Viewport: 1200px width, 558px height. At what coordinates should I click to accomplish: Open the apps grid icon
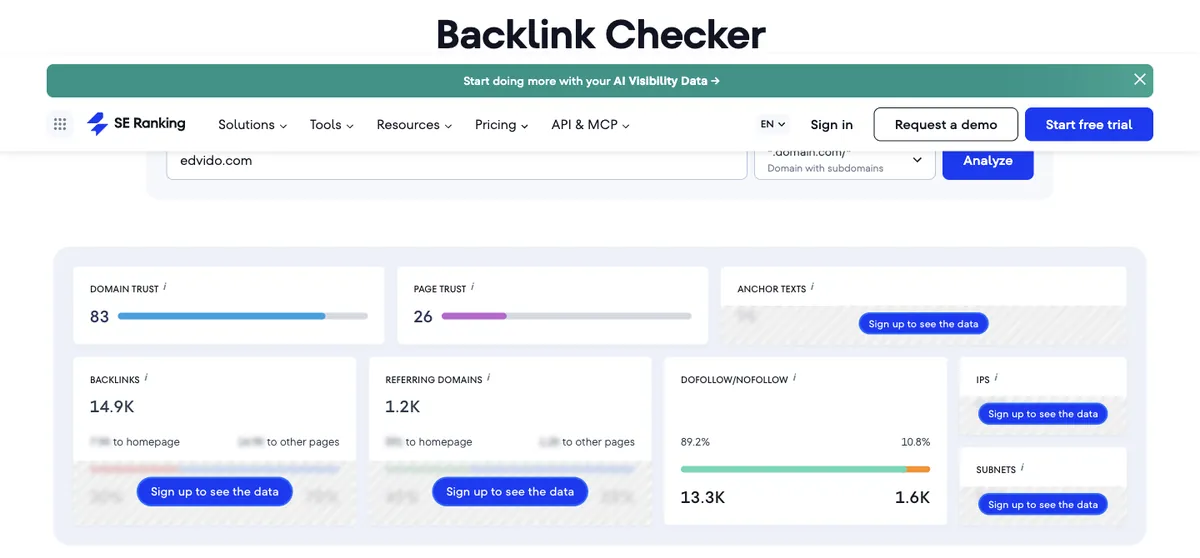coord(60,125)
